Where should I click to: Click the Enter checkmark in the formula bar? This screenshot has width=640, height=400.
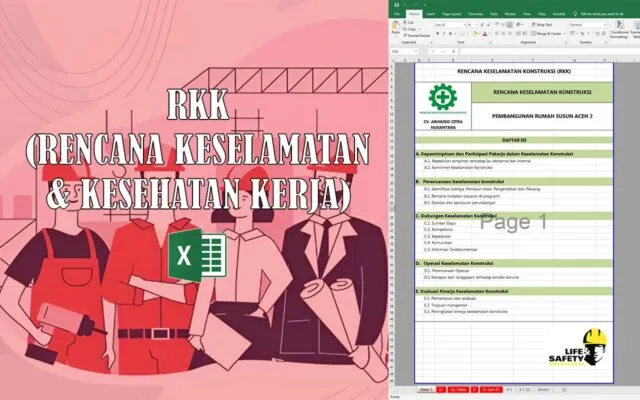click(443, 51)
